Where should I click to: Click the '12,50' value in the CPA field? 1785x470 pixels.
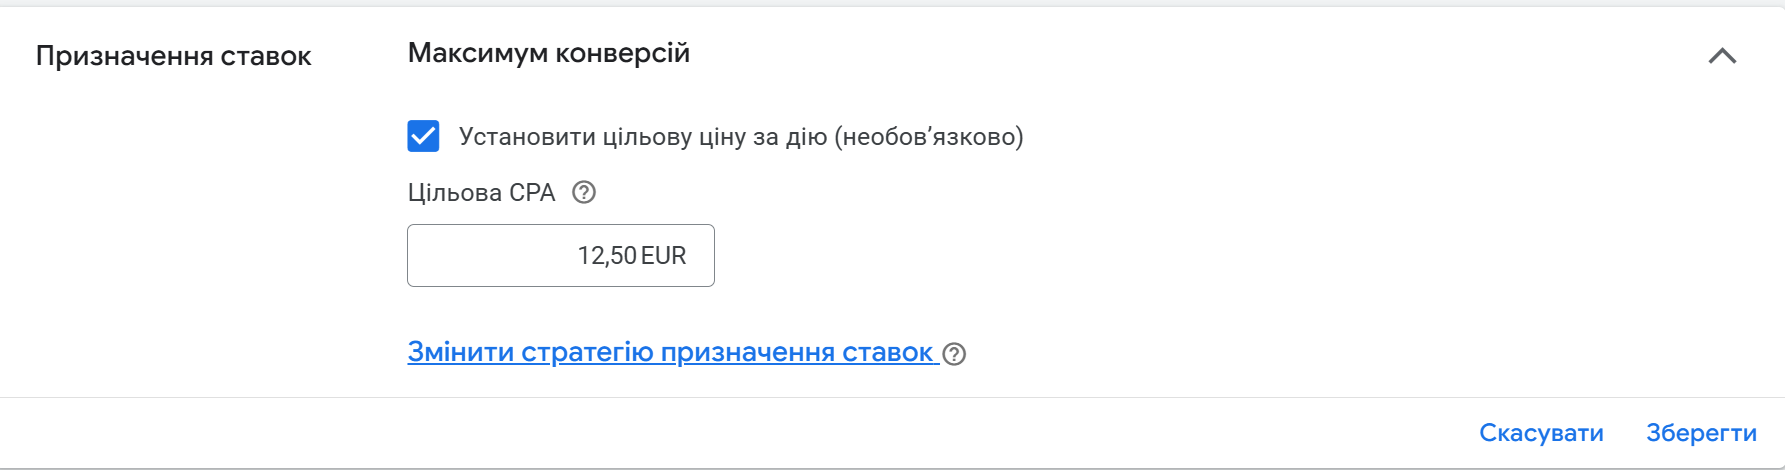606,256
